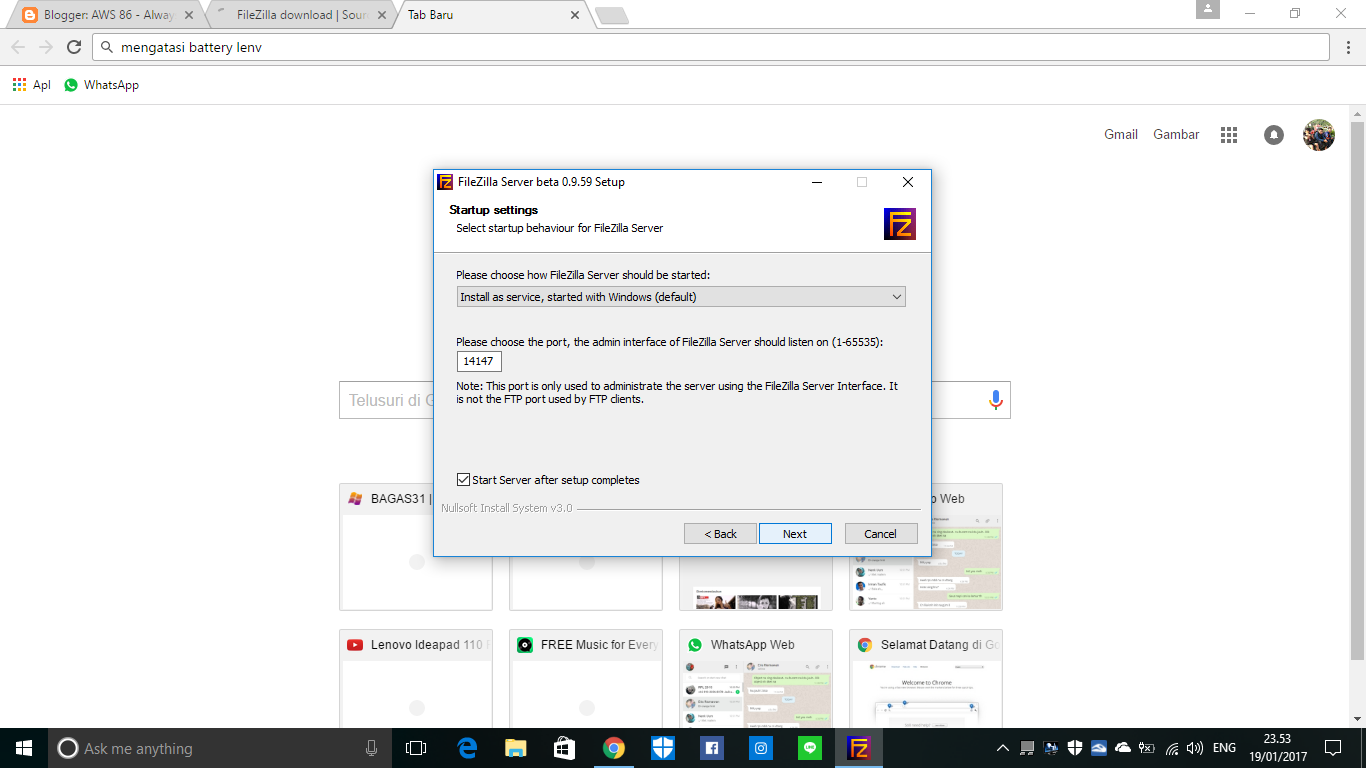Go forward in Chrome

tap(46, 47)
